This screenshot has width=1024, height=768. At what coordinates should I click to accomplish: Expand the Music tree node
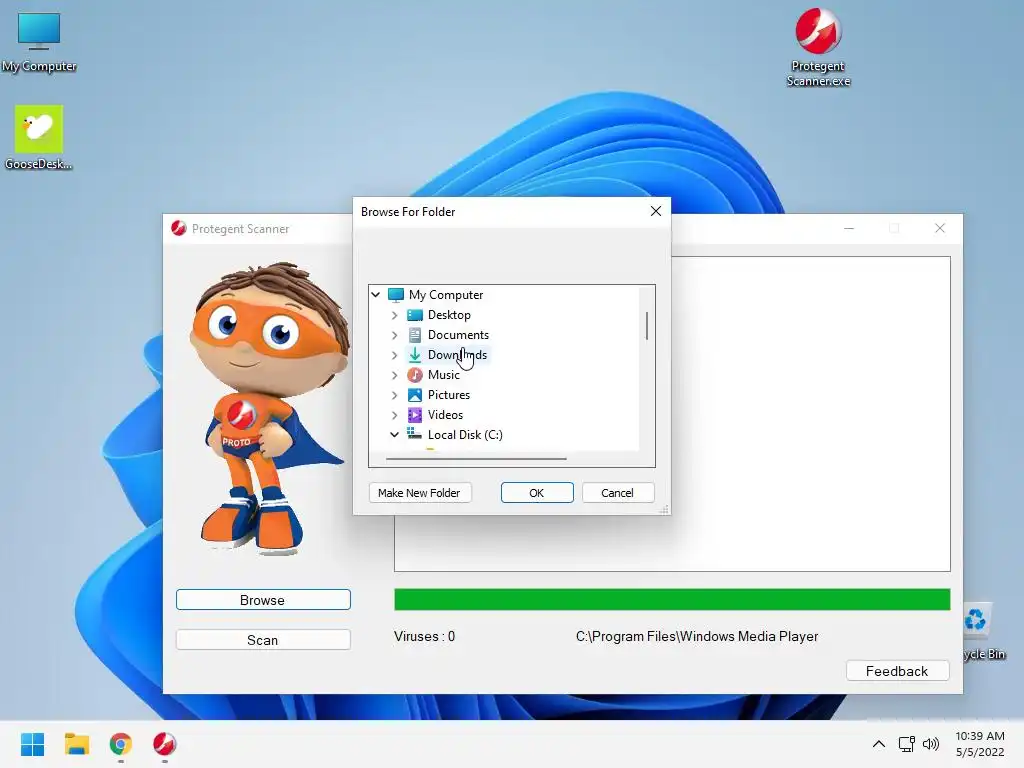point(394,375)
